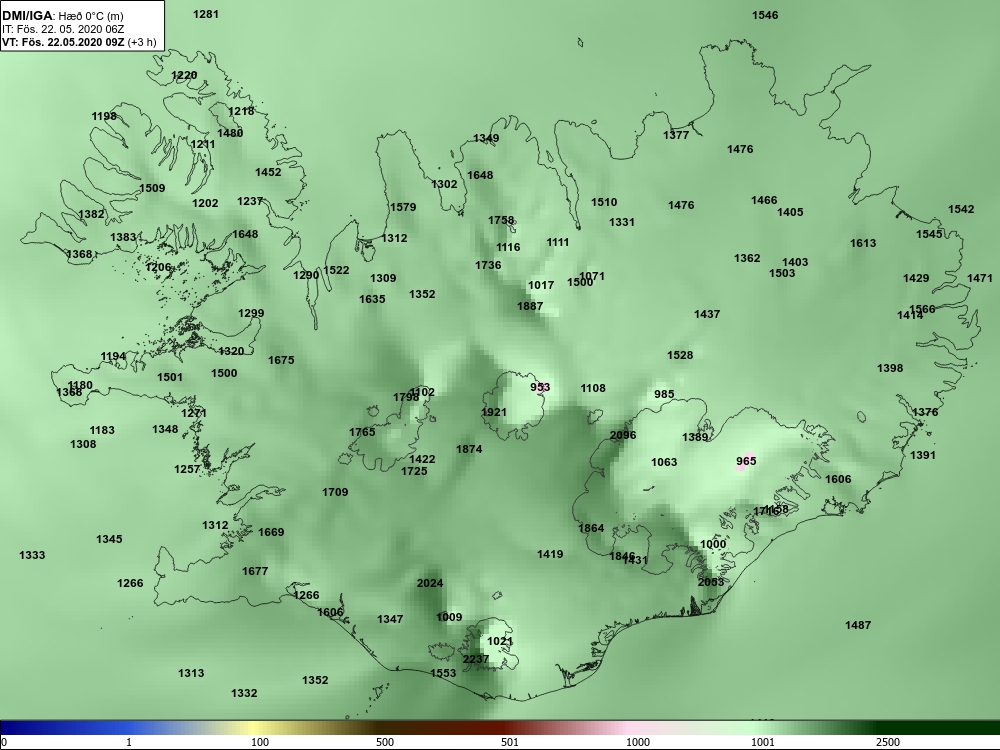Click the map value 1542 off the east coast

coord(960,209)
